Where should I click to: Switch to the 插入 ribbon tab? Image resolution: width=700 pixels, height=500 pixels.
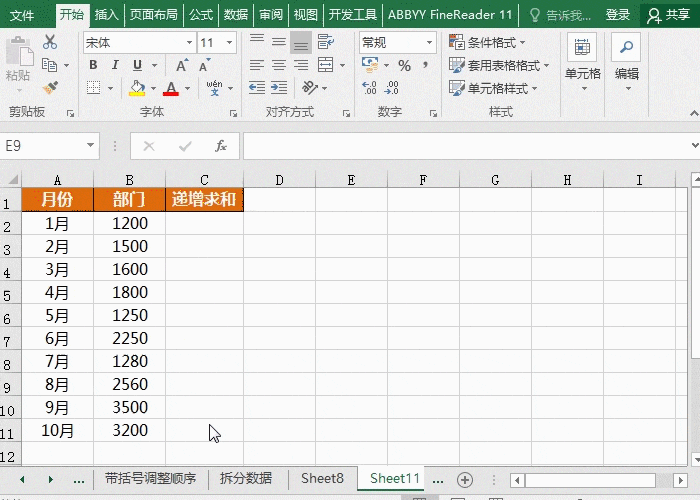coord(106,15)
